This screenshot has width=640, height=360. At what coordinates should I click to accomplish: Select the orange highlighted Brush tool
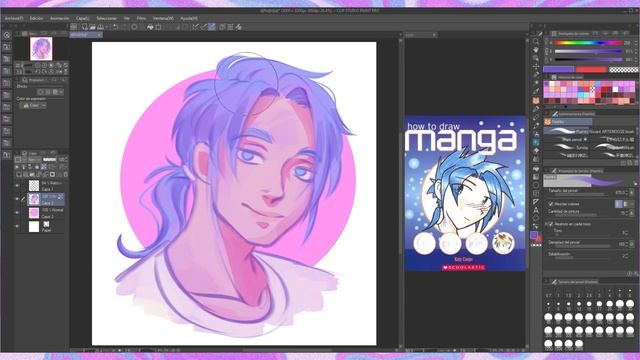536,100
